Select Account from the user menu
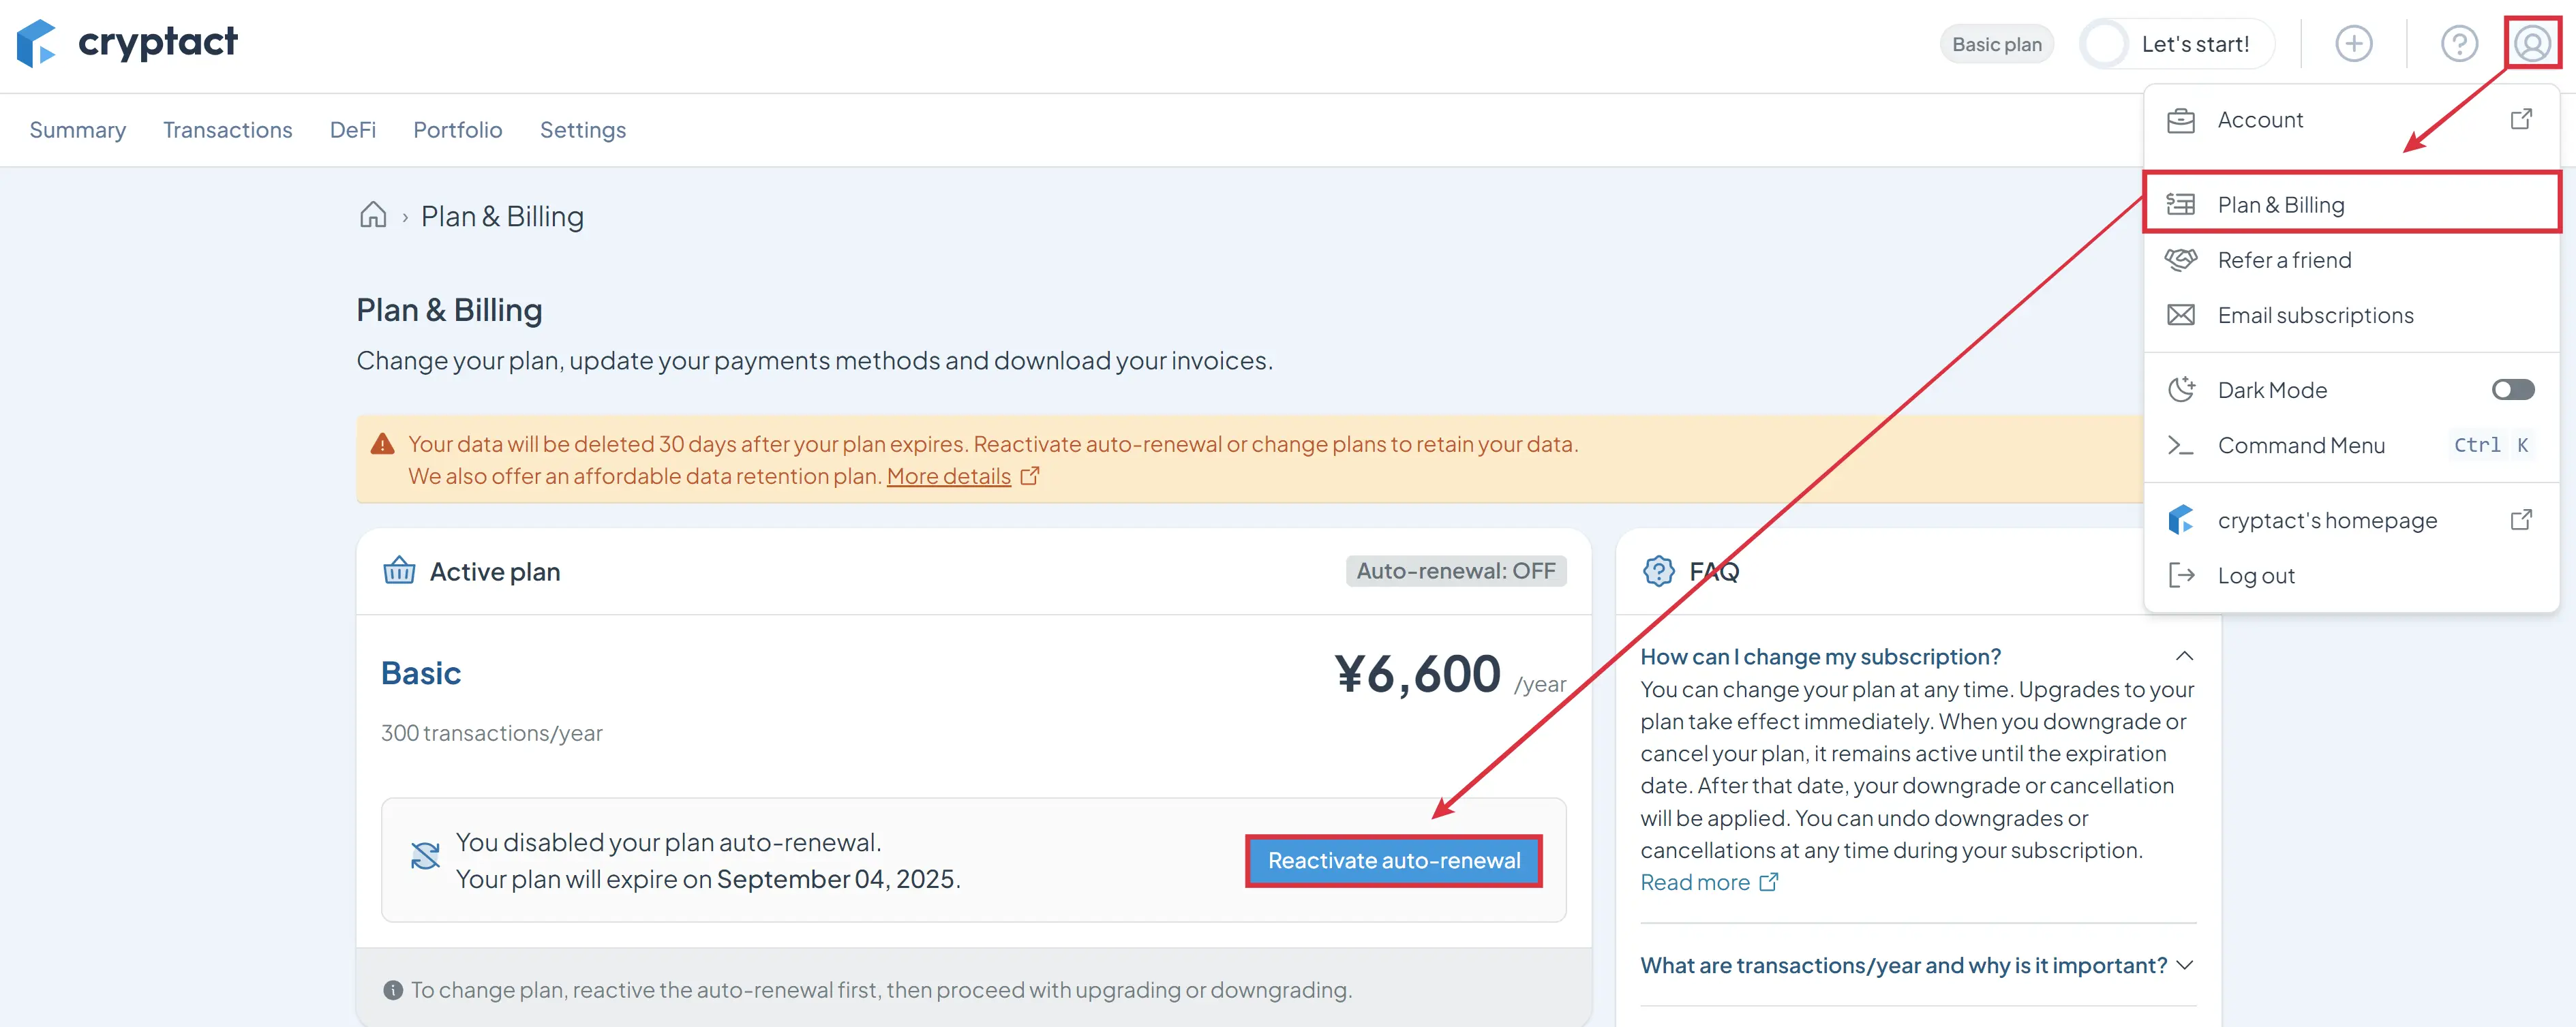Viewport: 2576px width, 1027px height. coord(2351,120)
